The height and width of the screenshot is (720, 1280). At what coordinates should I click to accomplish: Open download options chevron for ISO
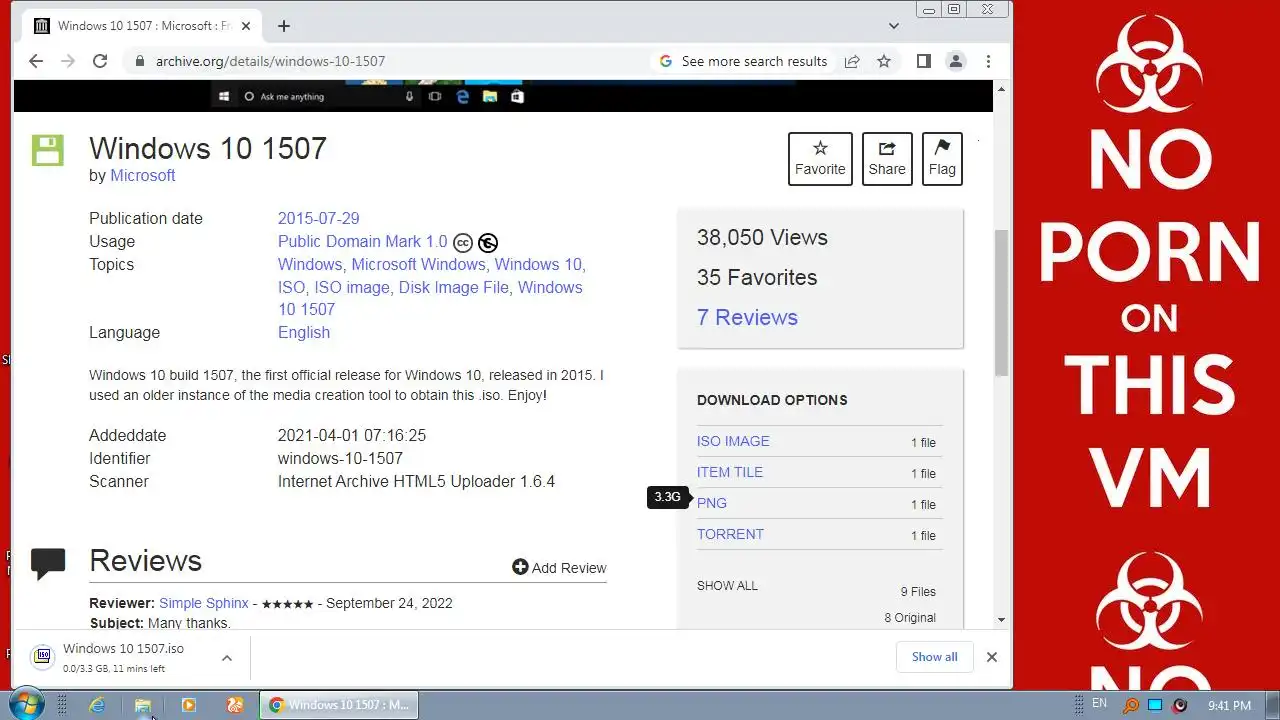(227, 657)
